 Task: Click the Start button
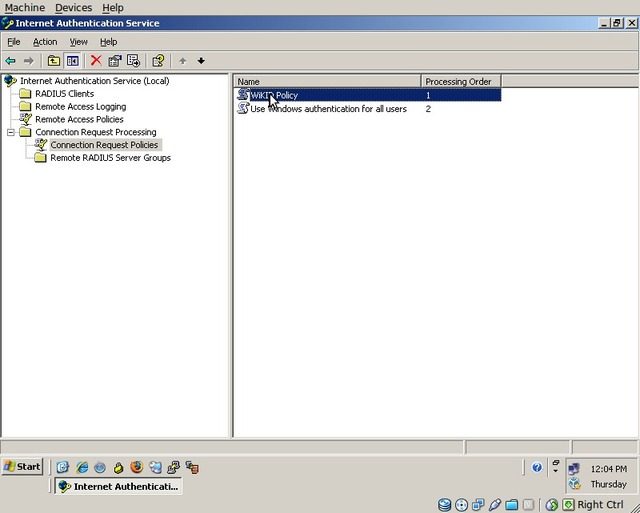click(x=22, y=466)
